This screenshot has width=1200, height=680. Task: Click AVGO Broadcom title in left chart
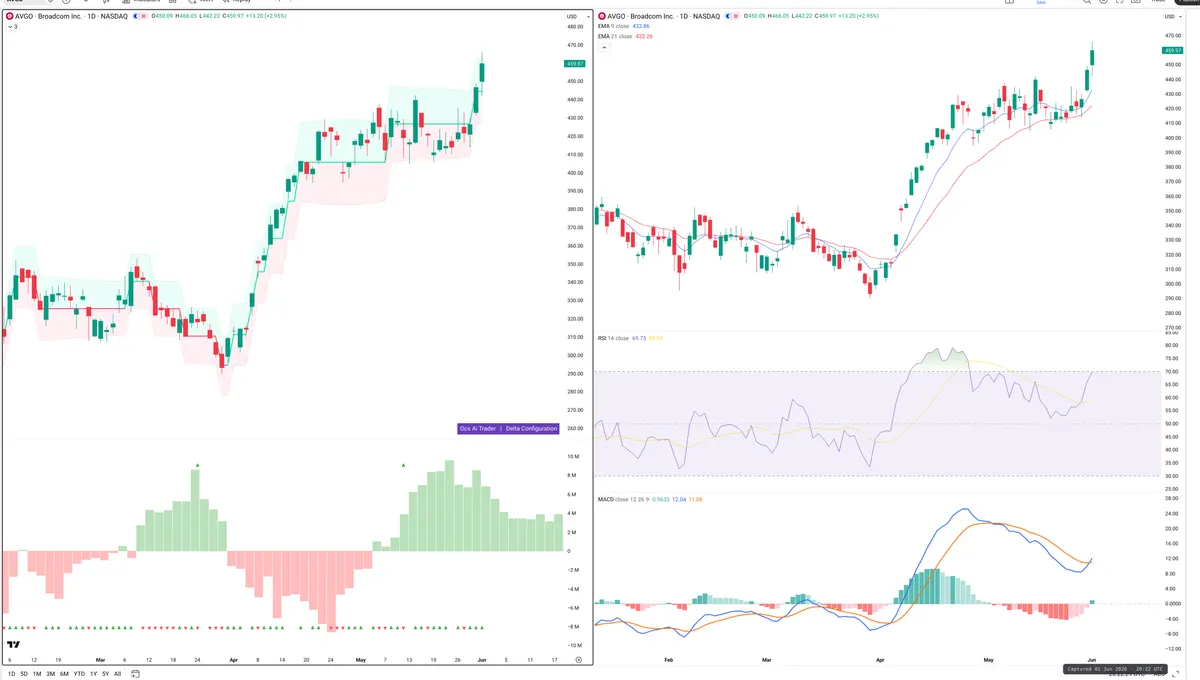[x=71, y=16]
